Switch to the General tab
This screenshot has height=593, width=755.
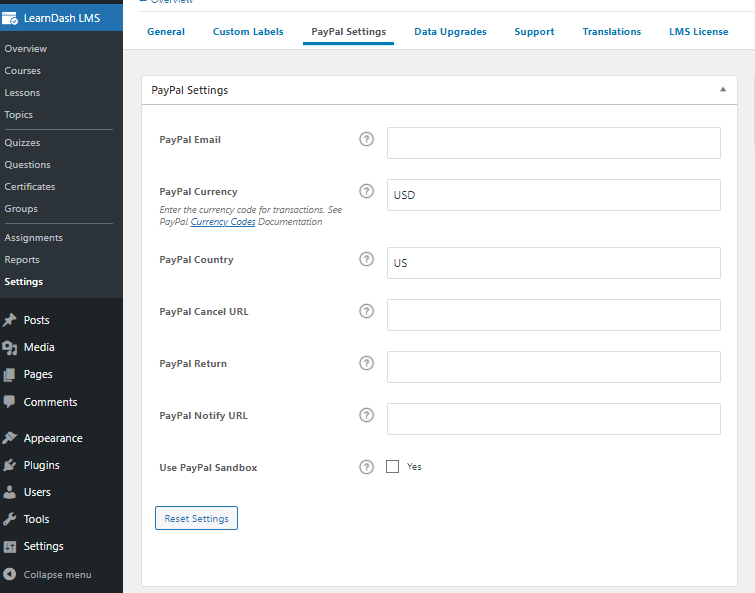166,32
